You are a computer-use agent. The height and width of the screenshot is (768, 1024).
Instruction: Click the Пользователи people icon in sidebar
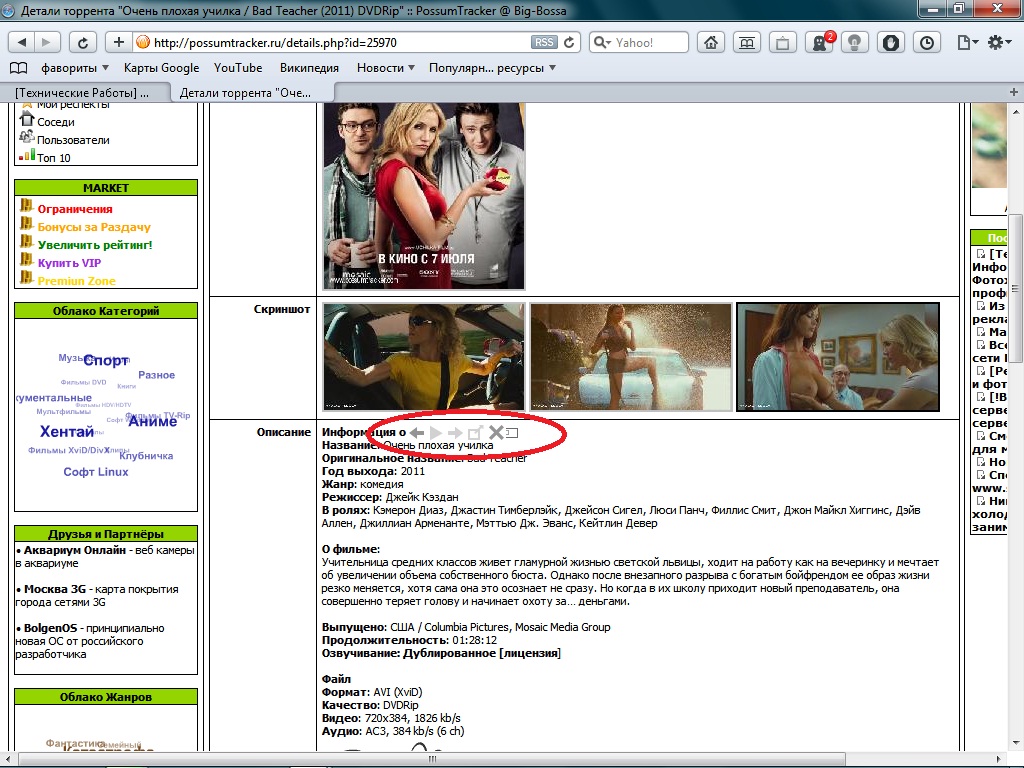click(26, 137)
